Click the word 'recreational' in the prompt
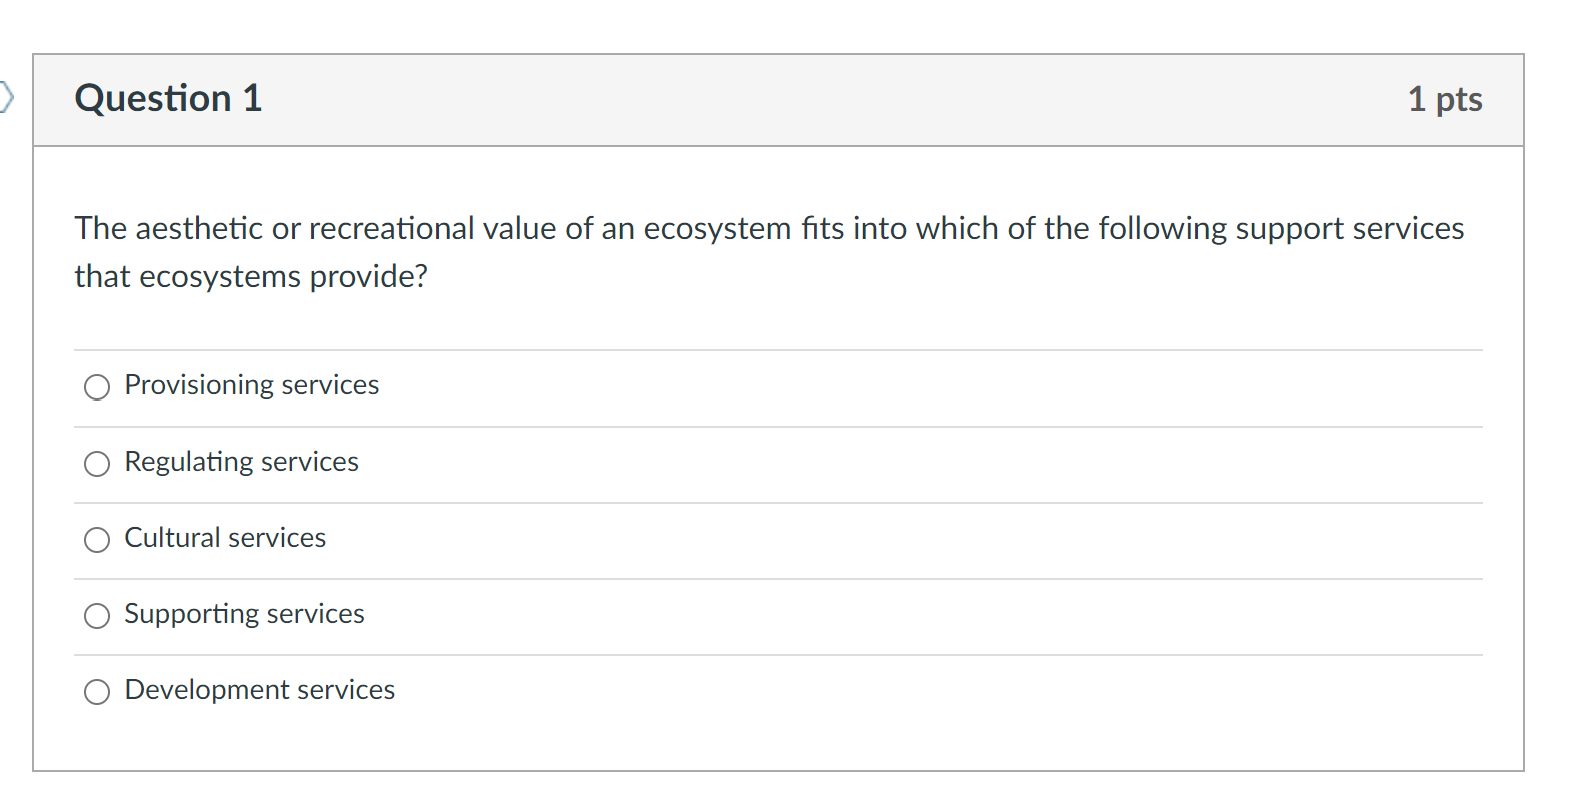1588x798 pixels. 391,229
